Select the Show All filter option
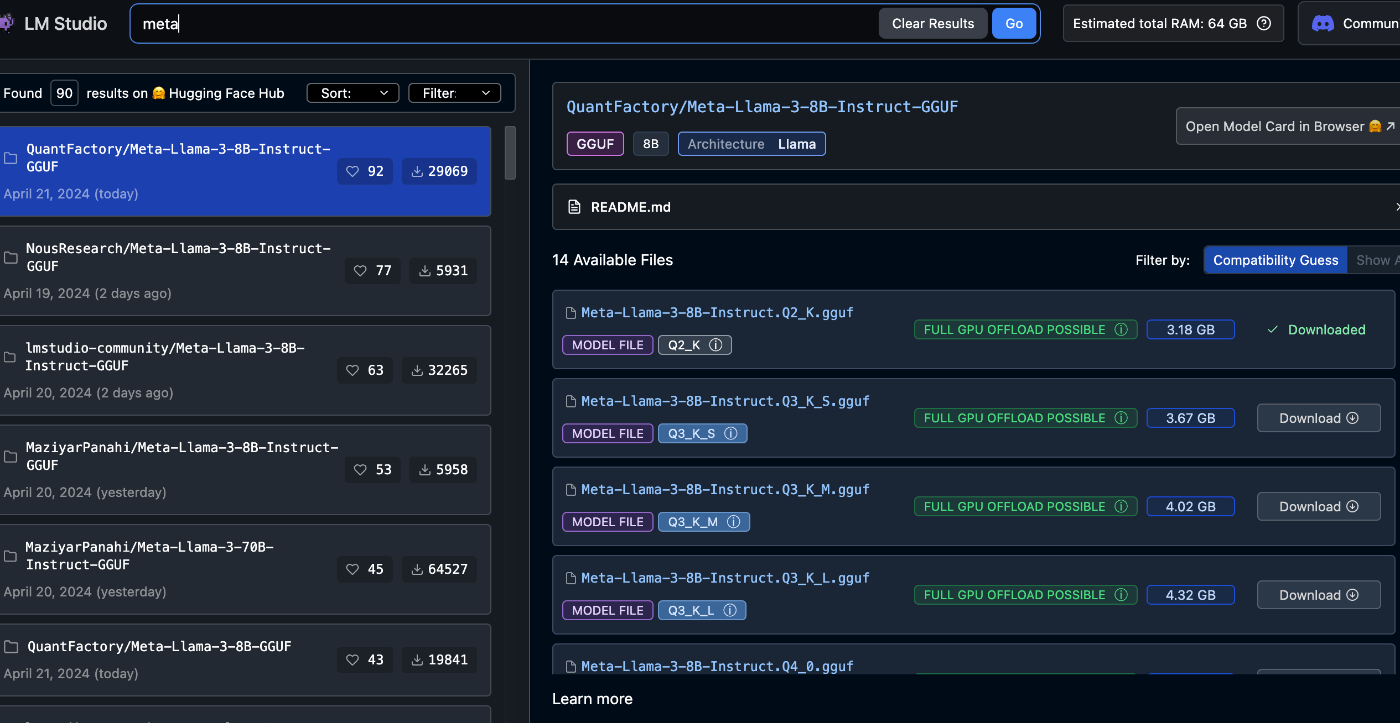The height and width of the screenshot is (723, 1400). (1374, 260)
